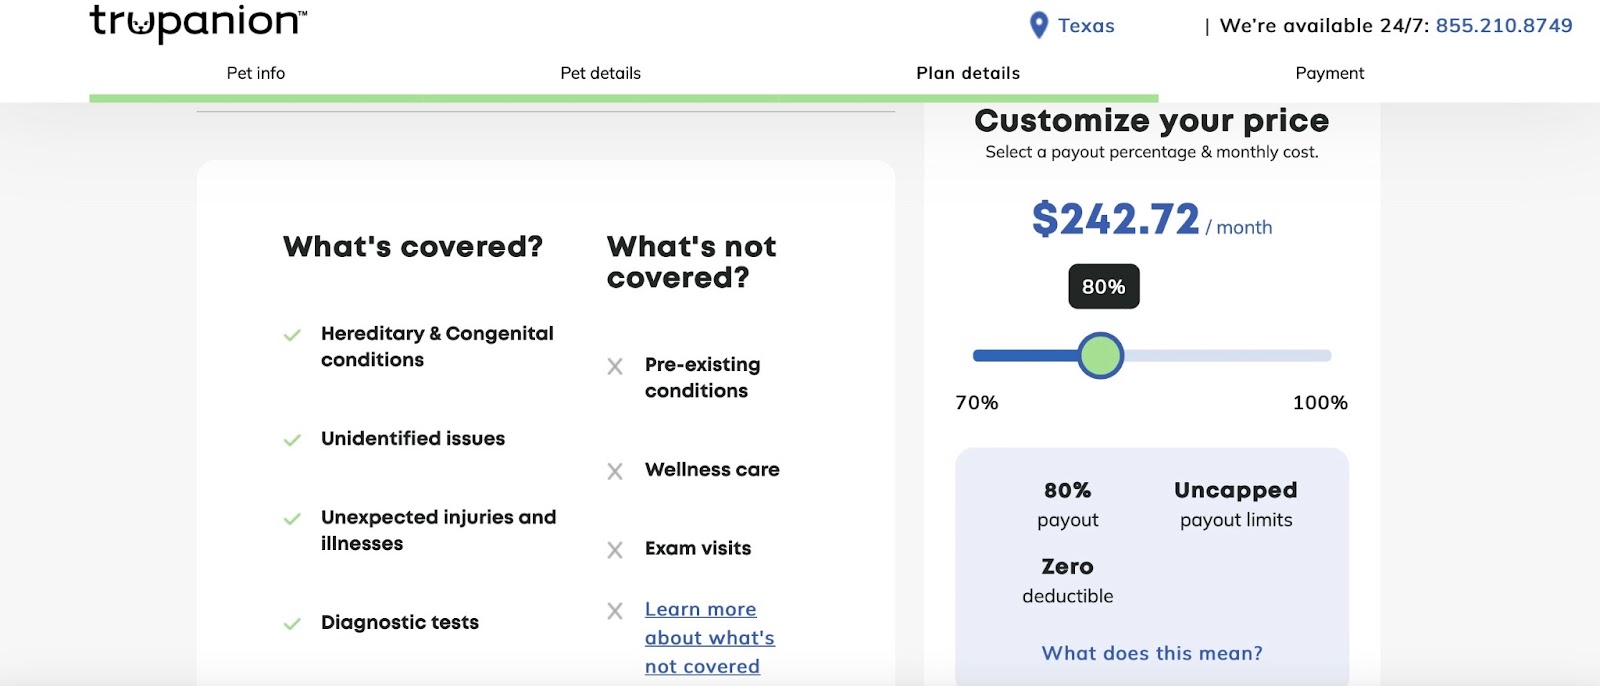Jump to the Payment step
This screenshot has height=686, width=1600.
[x=1329, y=73]
